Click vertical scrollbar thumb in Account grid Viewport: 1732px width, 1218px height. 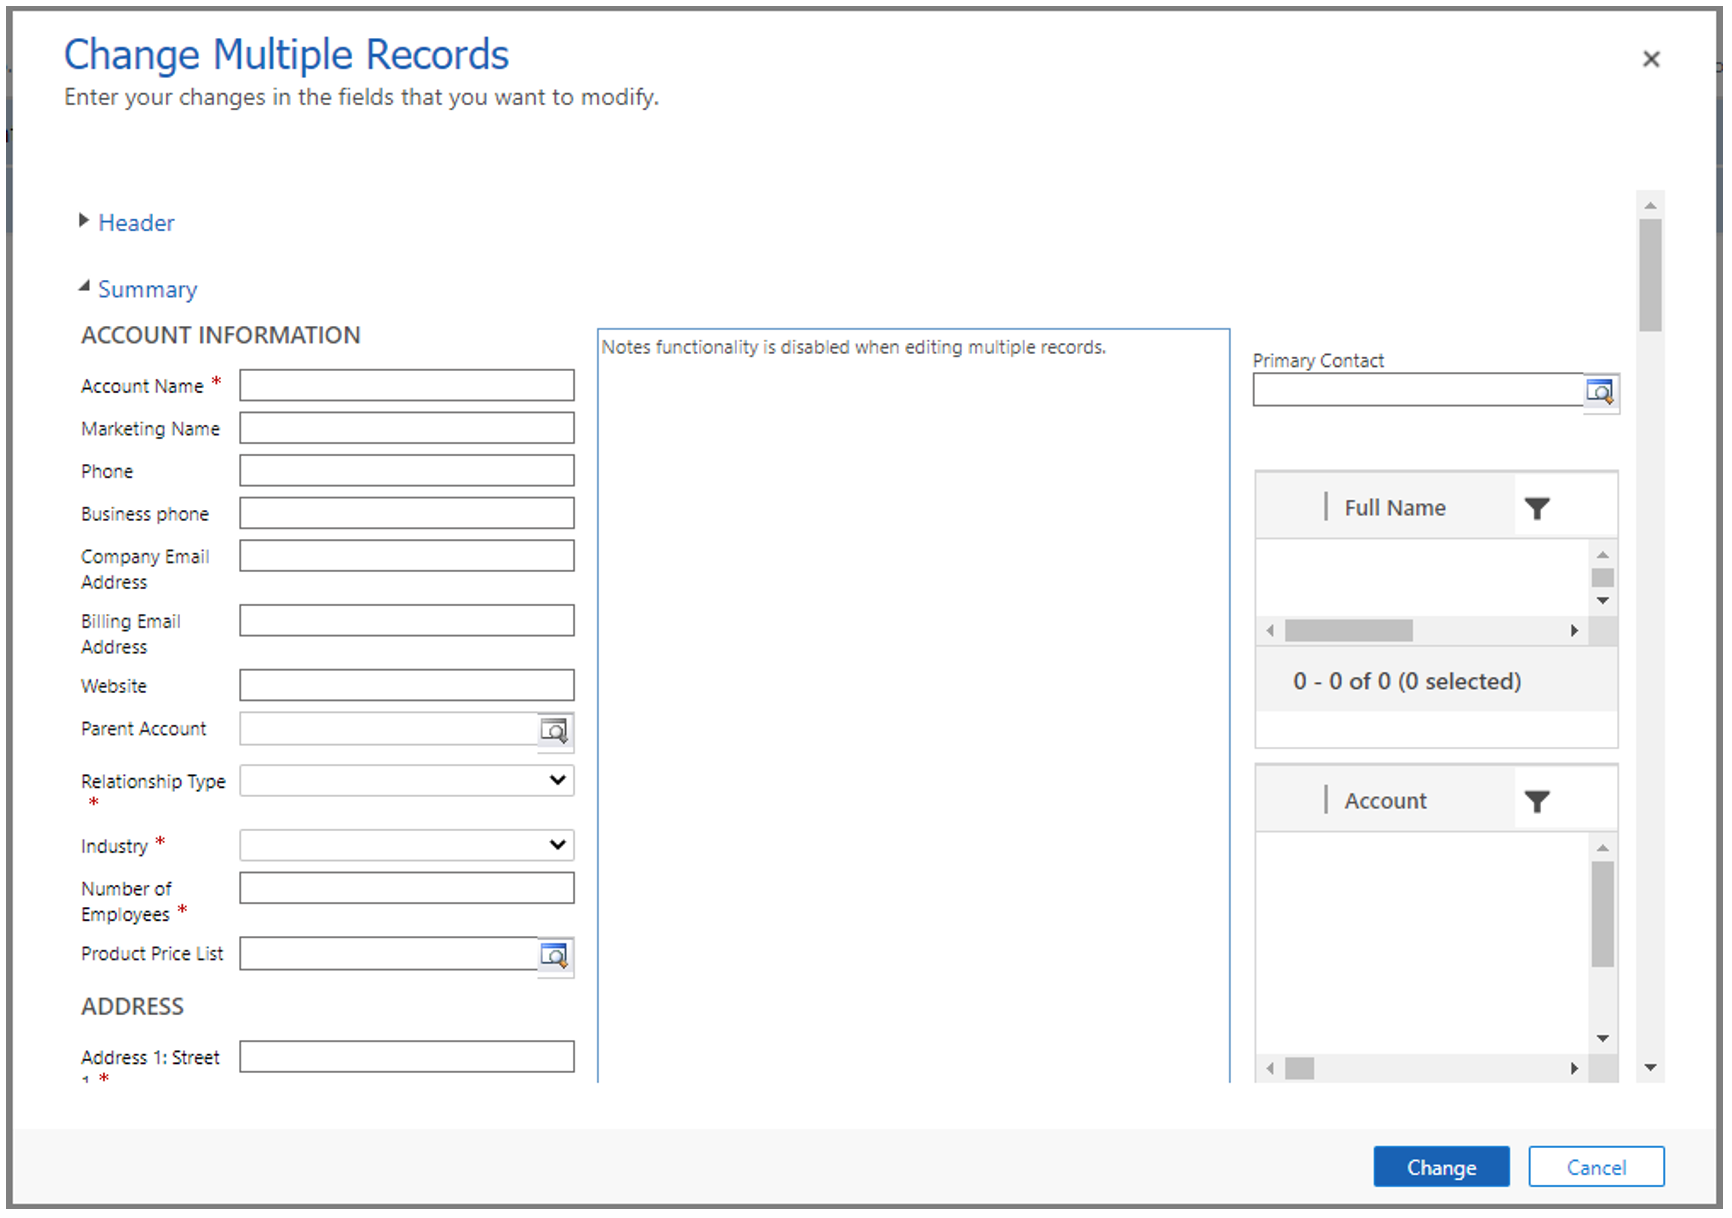tap(1603, 914)
